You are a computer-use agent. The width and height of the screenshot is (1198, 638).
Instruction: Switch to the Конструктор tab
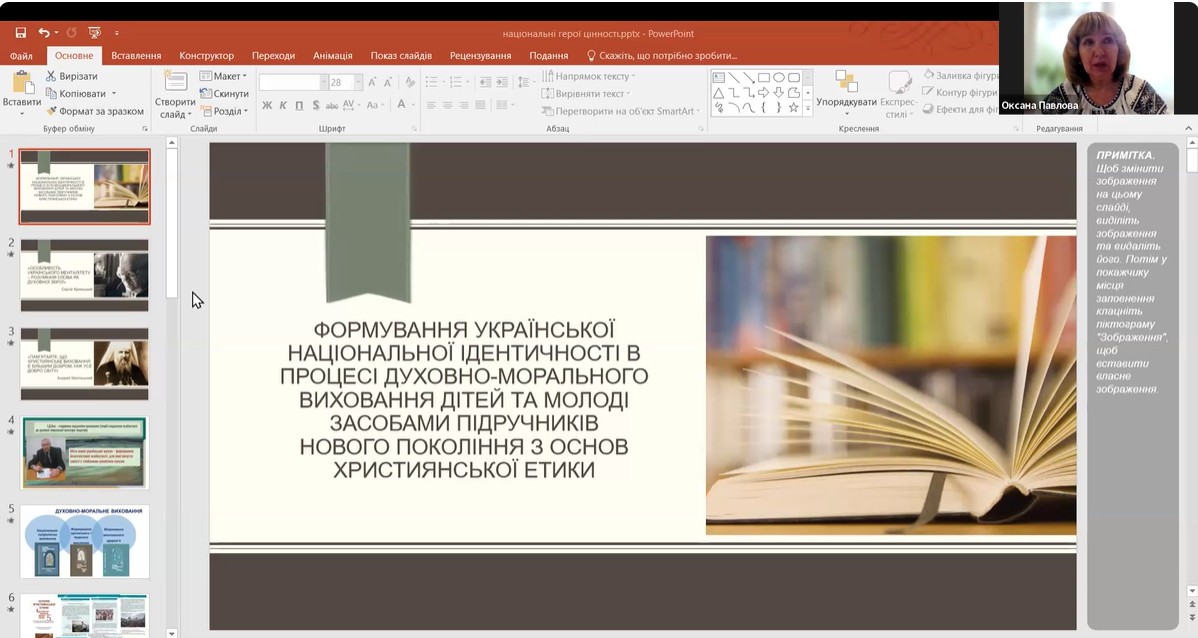point(206,56)
